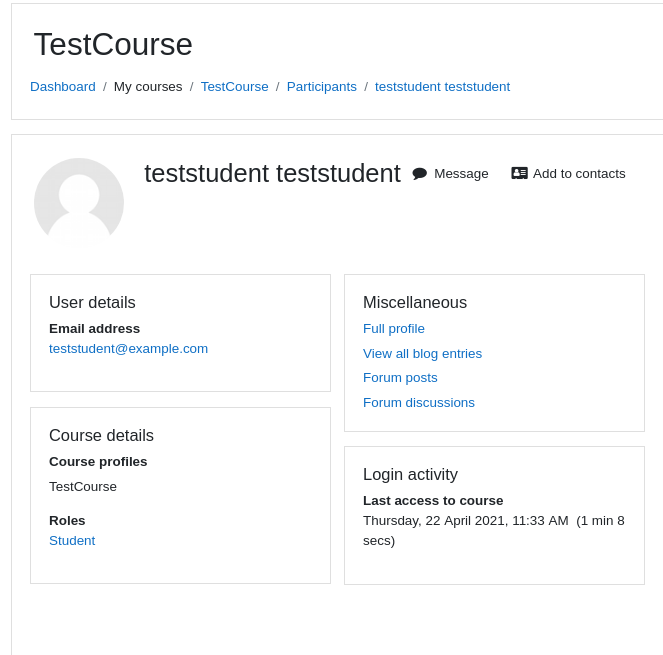Click the Roles label

(67, 521)
